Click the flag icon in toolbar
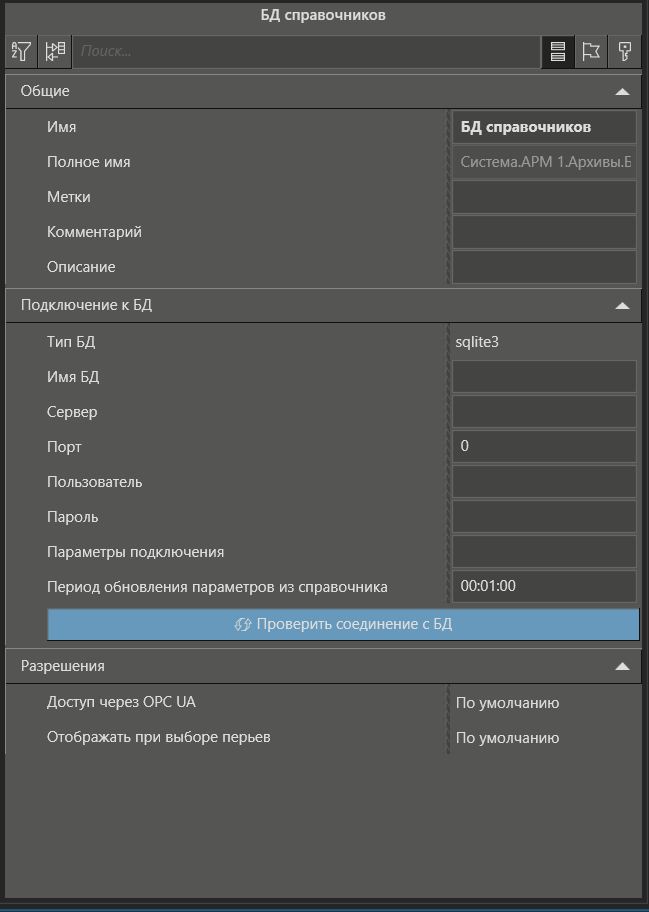This screenshot has height=912, width=649. [591, 51]
